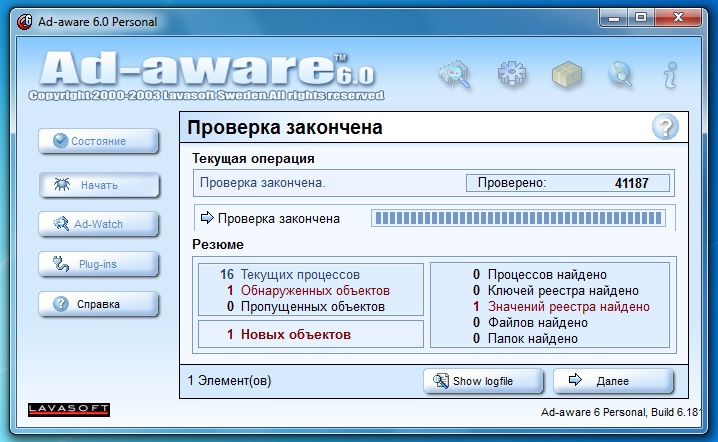The height and width of the screenshot is (442, 718).
Task: Select 'Новых объектов' summary line
Action: coord(289,335)
